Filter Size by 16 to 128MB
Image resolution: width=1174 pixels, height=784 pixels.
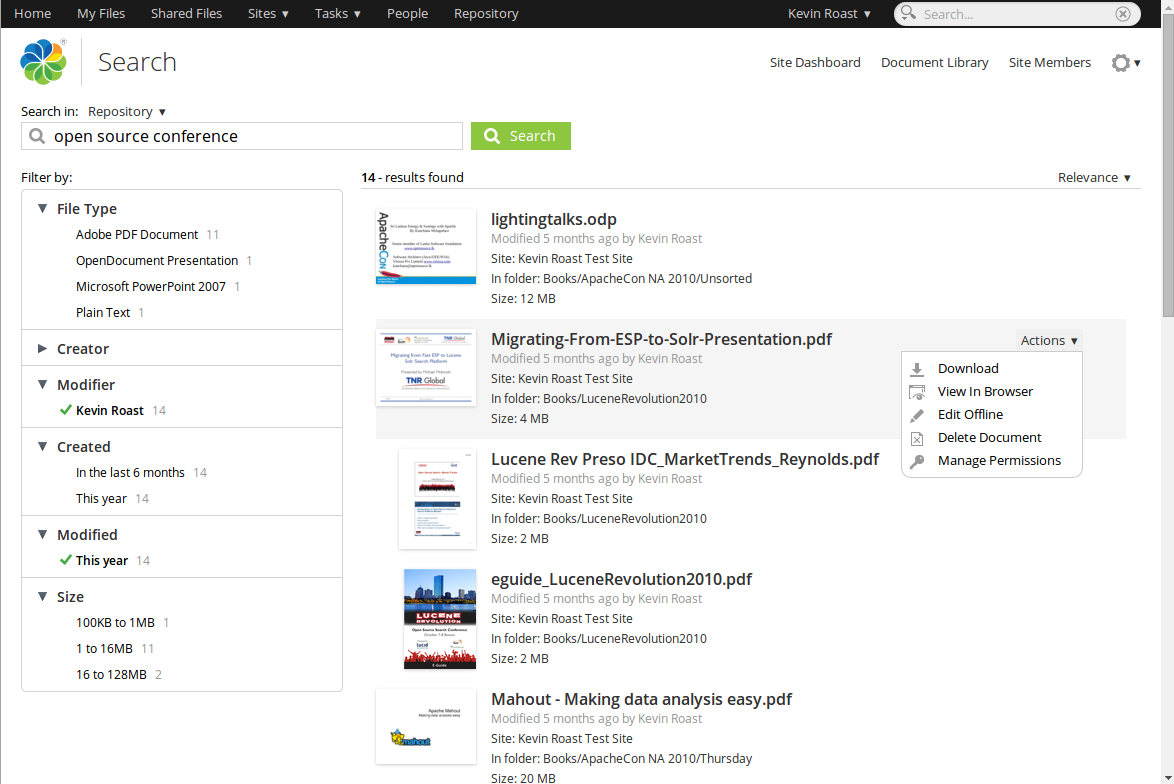point(112,675)
